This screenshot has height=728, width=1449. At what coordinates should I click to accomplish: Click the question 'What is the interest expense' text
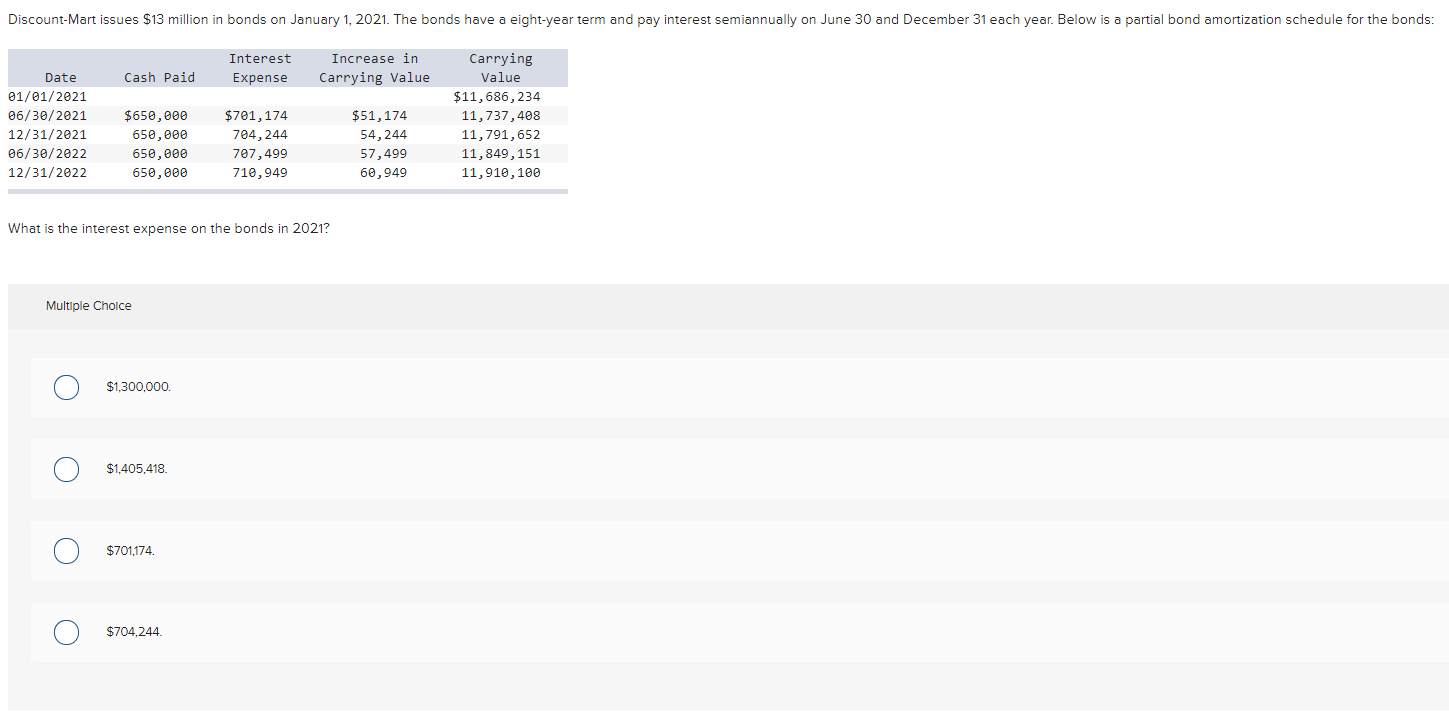tap(169, 229)
